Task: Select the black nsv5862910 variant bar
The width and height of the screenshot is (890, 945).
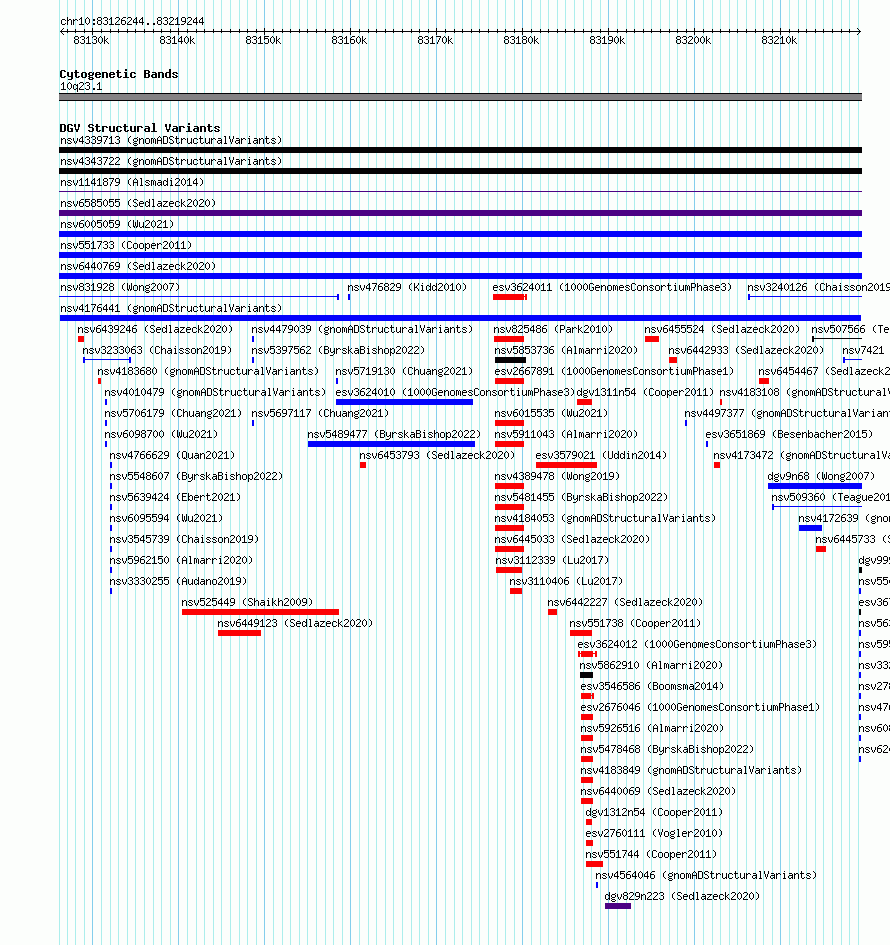Action: [x=586, y=675]
